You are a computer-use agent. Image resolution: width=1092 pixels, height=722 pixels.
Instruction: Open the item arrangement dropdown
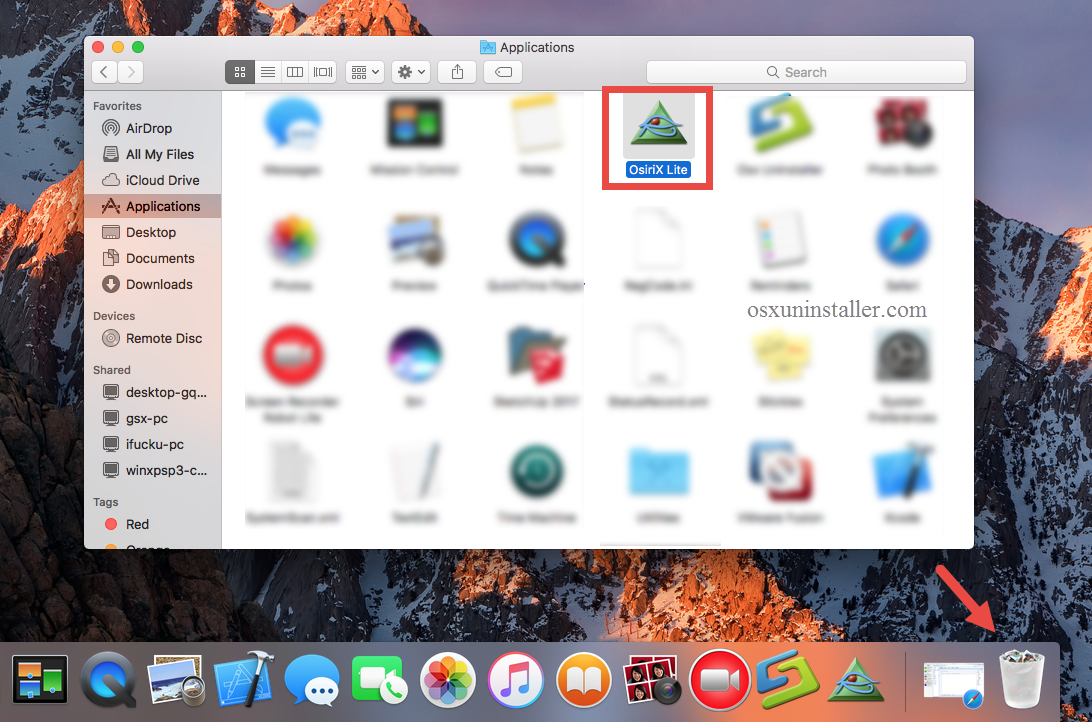click(364, 71)
